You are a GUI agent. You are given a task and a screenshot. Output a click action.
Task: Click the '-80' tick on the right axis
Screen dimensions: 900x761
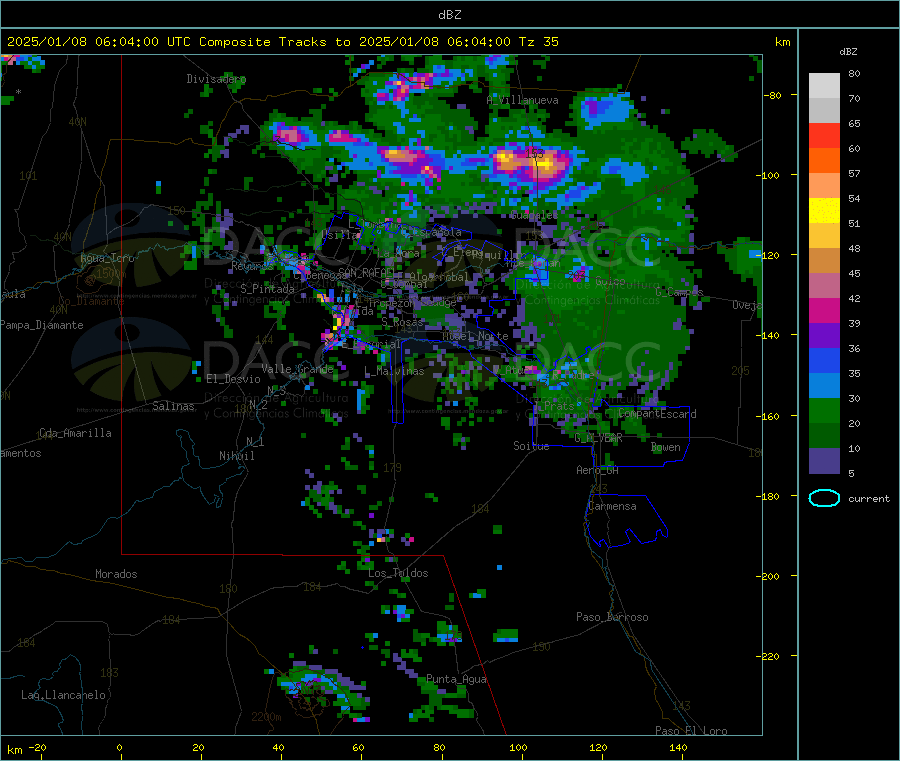pyautogui.click(x=773, y=95)
